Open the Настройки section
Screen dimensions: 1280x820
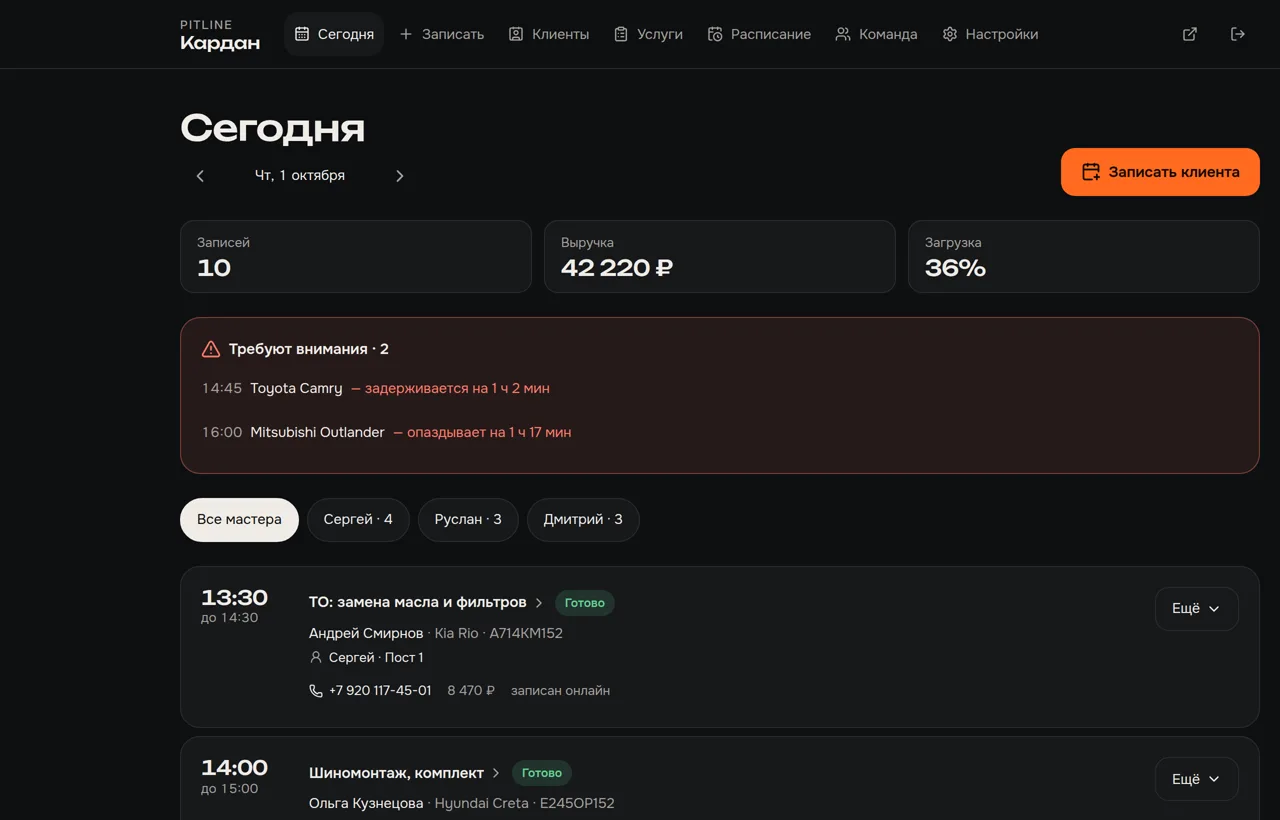point(990,34)
